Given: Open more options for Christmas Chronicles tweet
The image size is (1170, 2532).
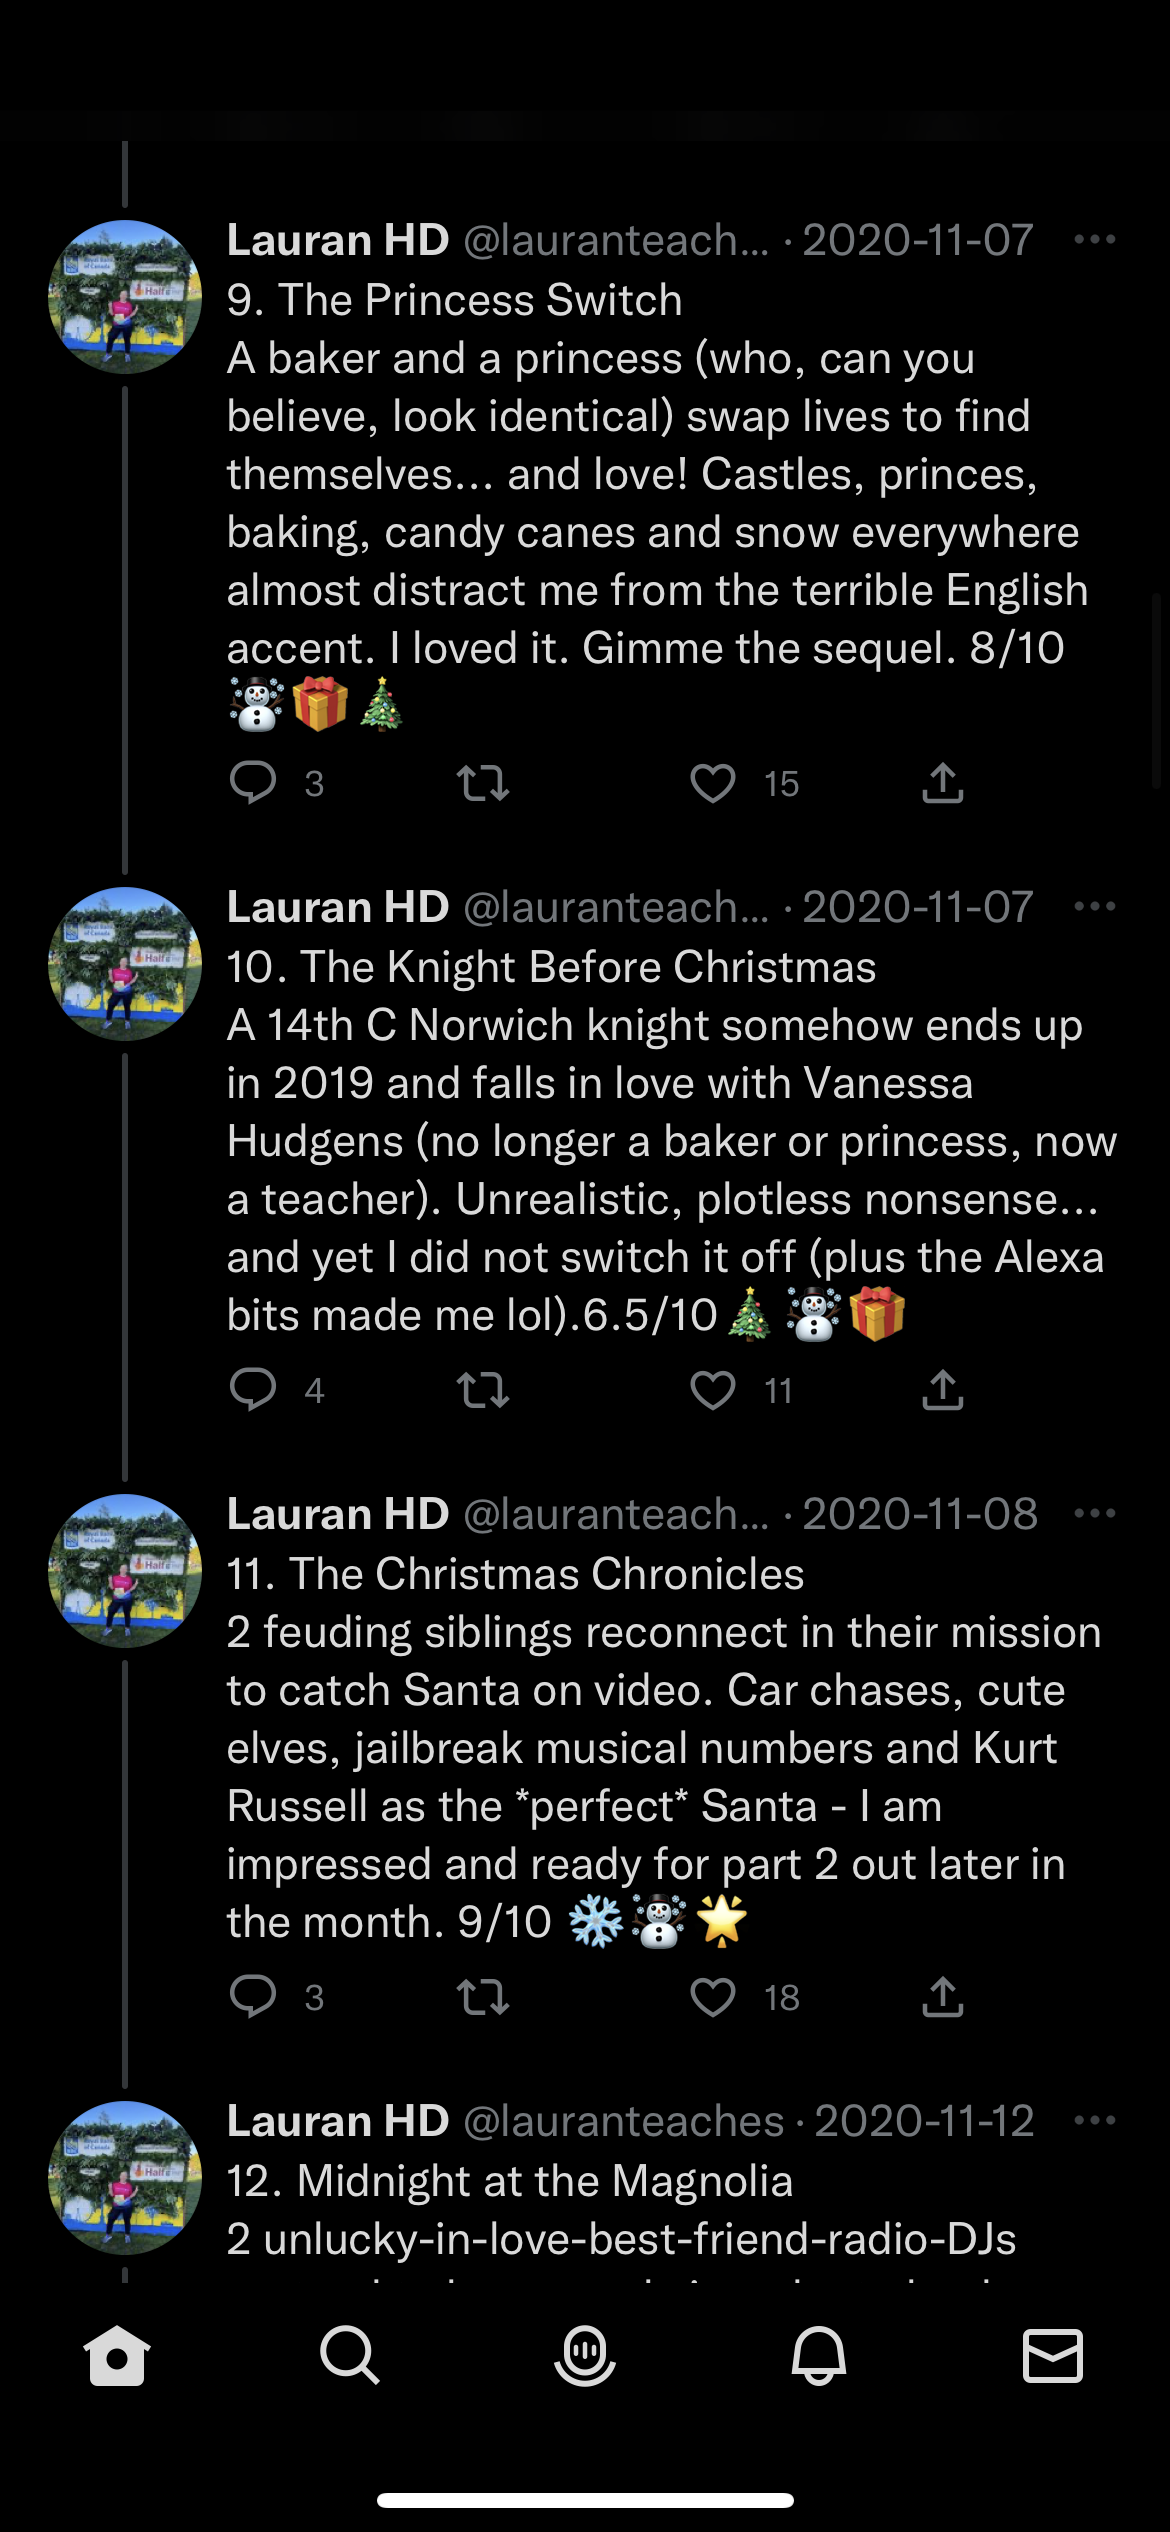Looking at the screenshot, I should (x=1094, y=1514).
